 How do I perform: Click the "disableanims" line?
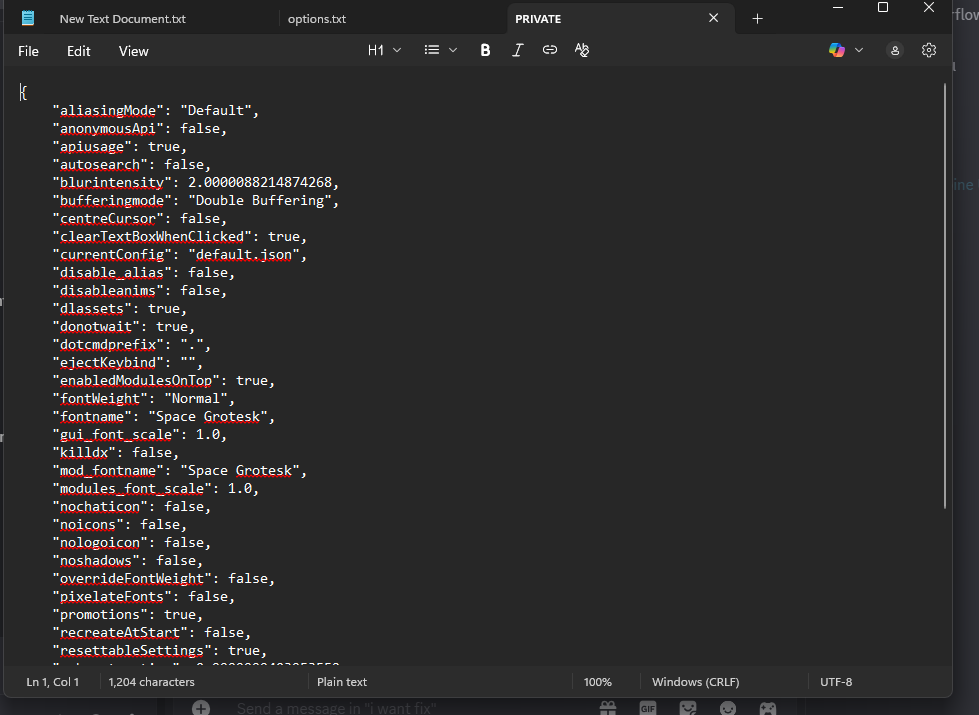140,291
